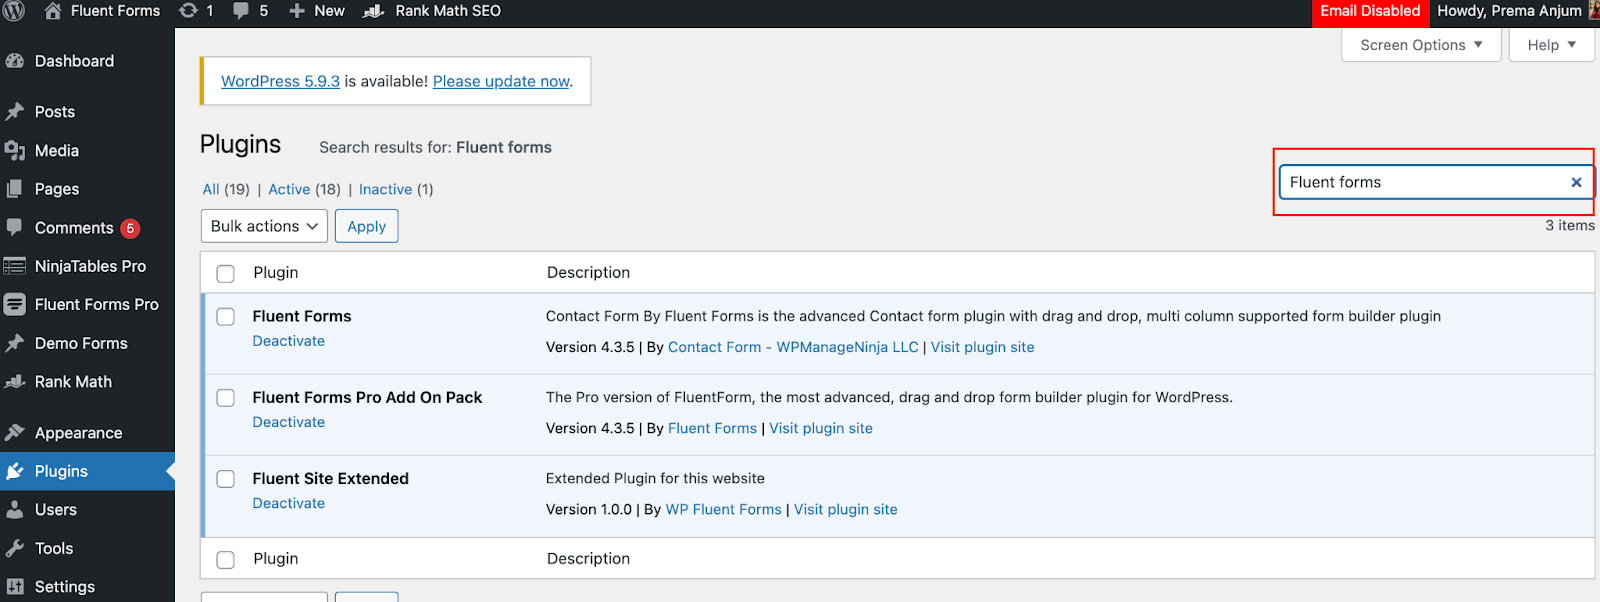Filter plugins by Inactive
Image resolution: width=1600 pixels, height=602 pixels.
coord(385,189)
